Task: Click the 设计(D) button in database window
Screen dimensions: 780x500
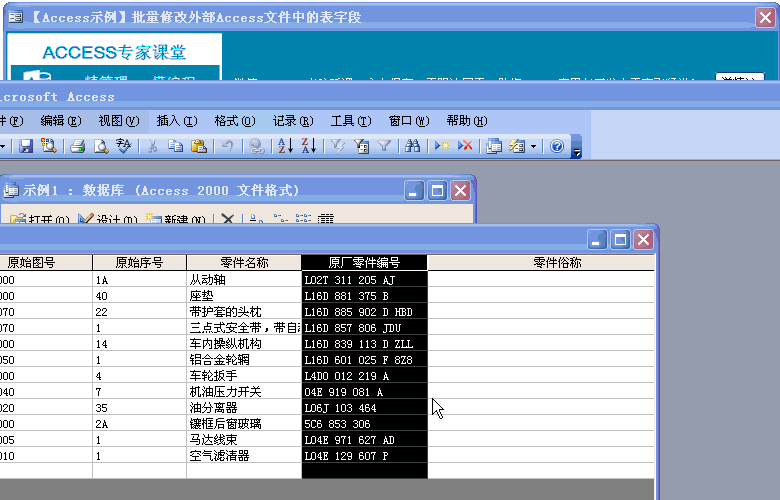Action: [108, 219]
